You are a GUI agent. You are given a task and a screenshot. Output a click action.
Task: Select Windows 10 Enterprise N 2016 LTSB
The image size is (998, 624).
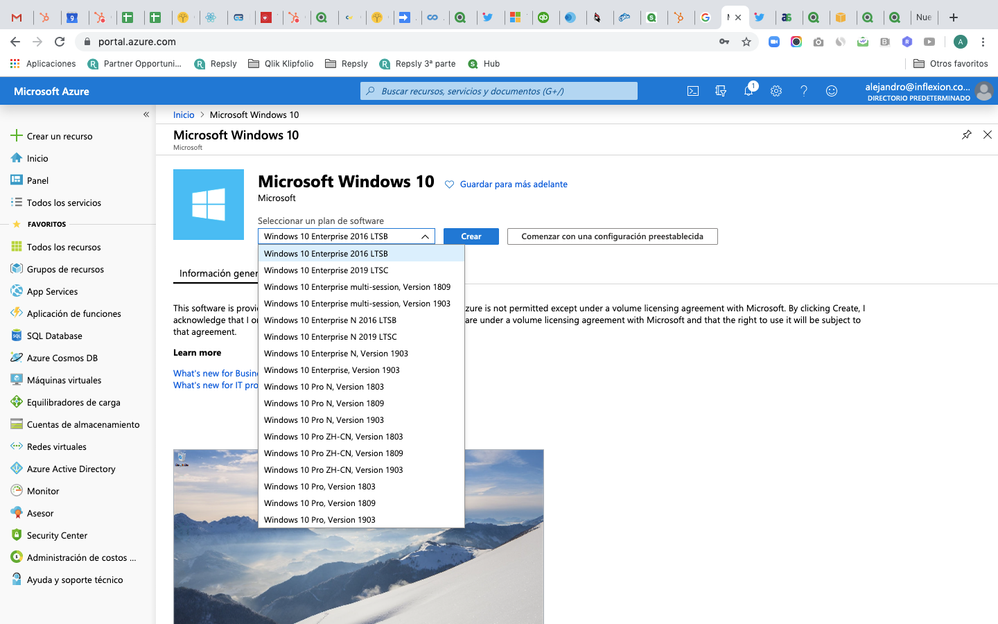(361, 320)
